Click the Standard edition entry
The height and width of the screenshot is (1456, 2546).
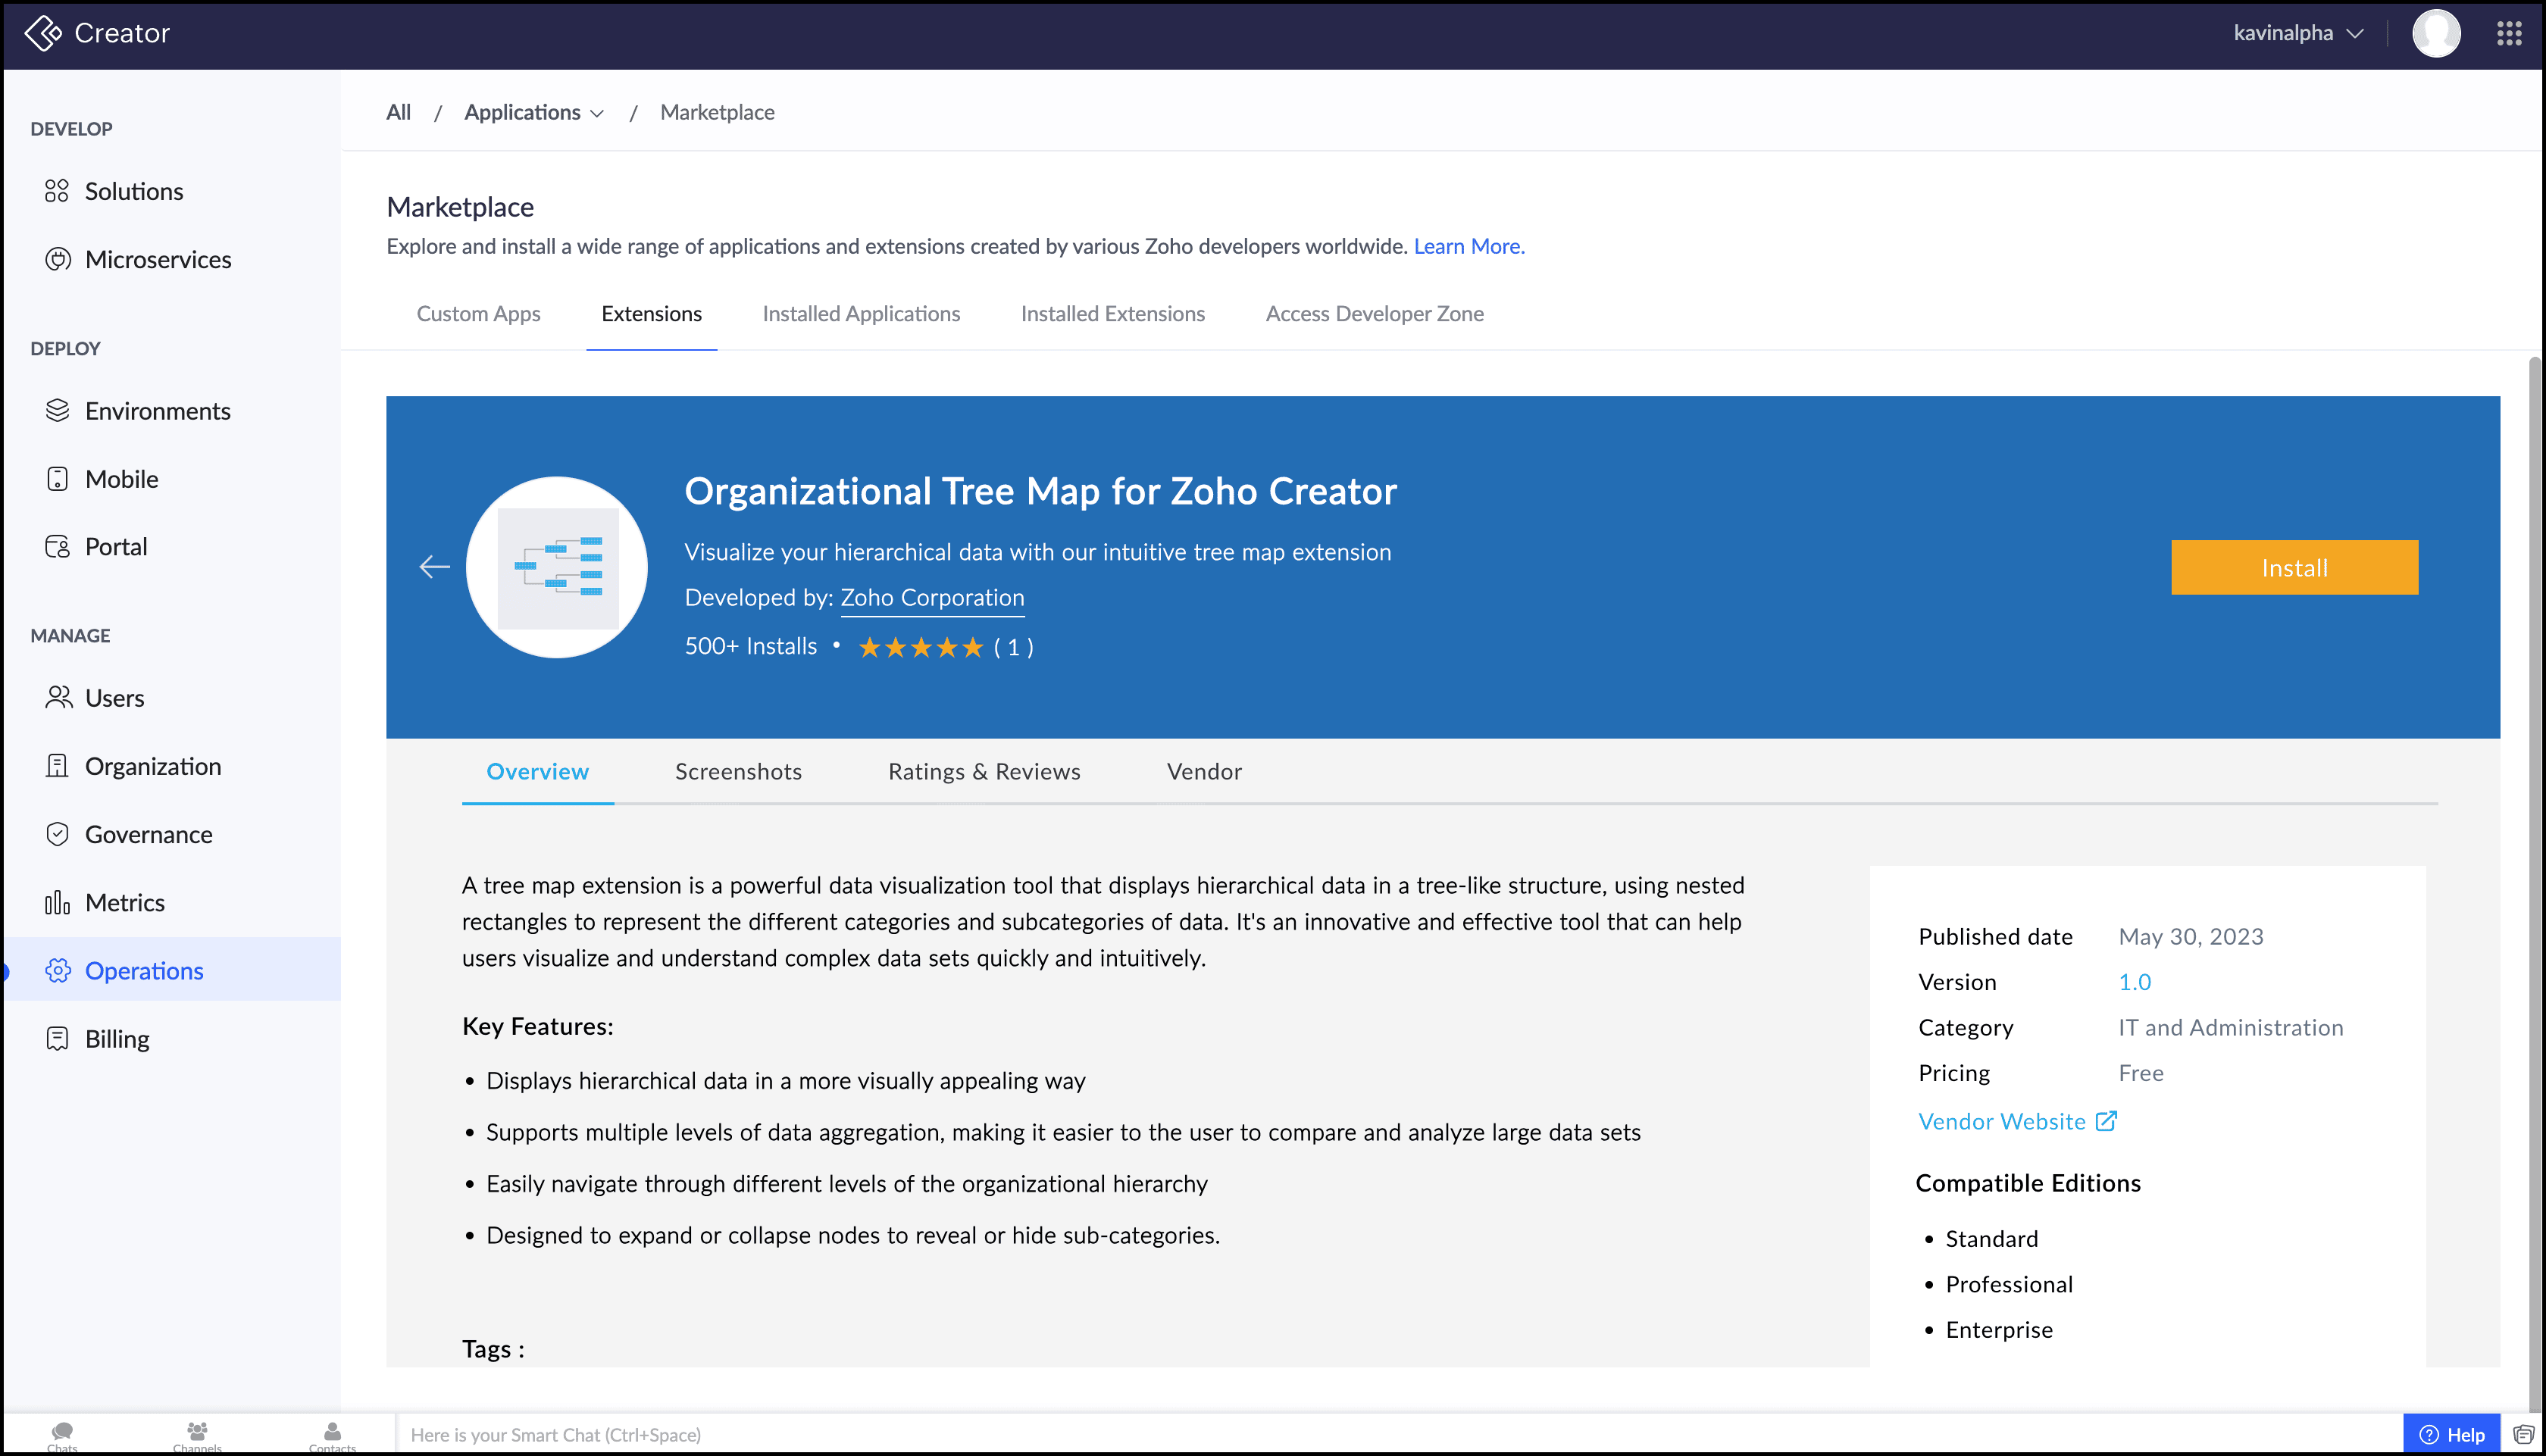click(x=1991, y=1239)
